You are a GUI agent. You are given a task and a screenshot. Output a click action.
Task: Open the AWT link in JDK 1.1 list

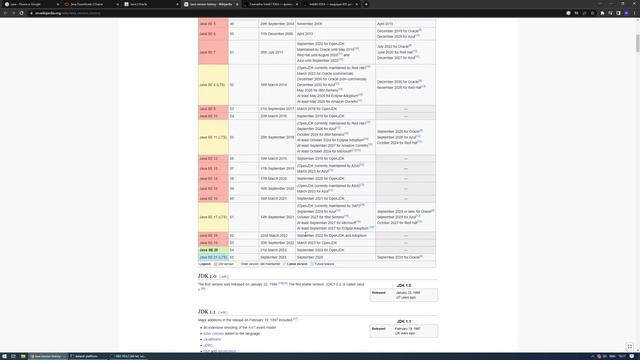[x=251, y=327]
